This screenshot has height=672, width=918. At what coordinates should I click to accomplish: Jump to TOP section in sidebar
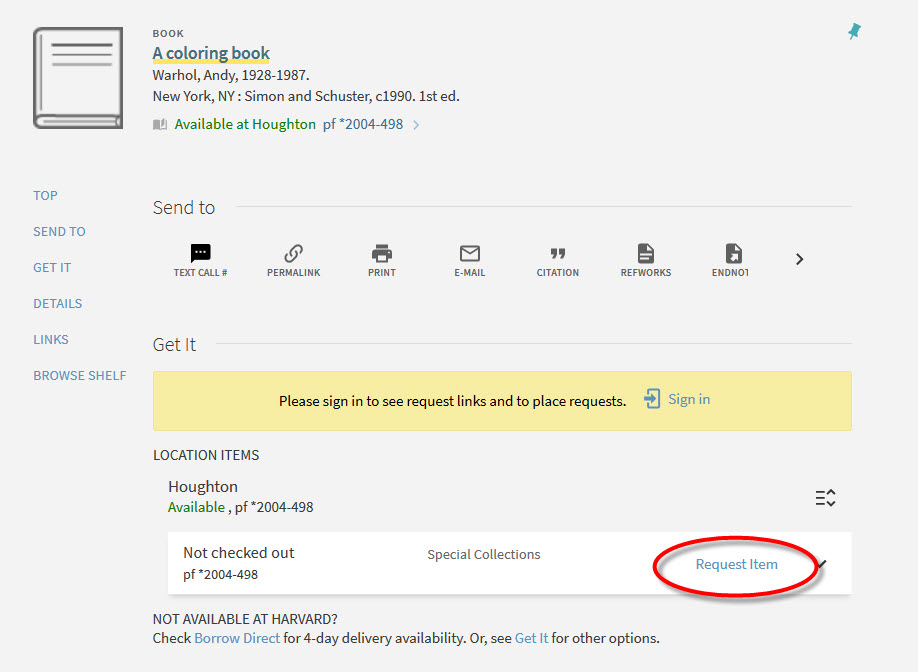point(45,196)
